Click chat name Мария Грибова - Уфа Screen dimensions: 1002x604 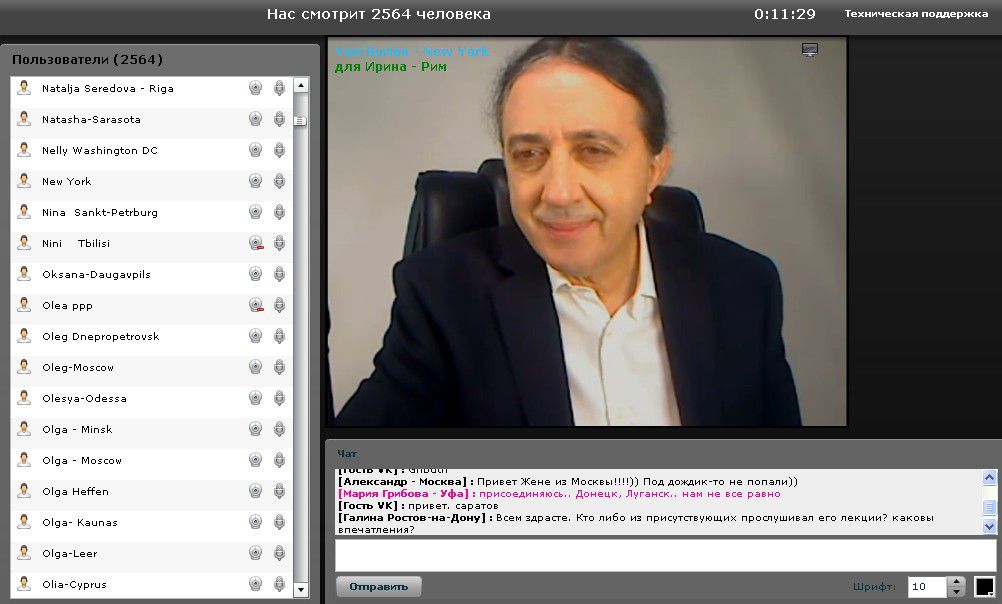(403, 493)
